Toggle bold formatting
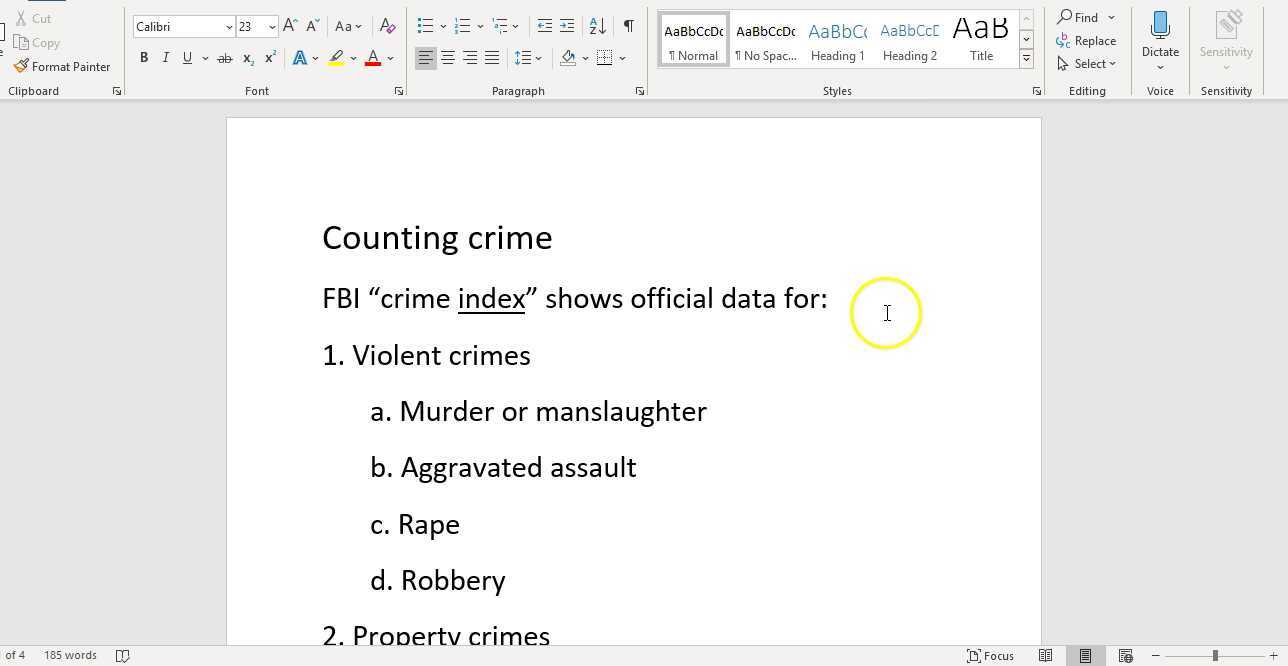 tap(144, 57)
